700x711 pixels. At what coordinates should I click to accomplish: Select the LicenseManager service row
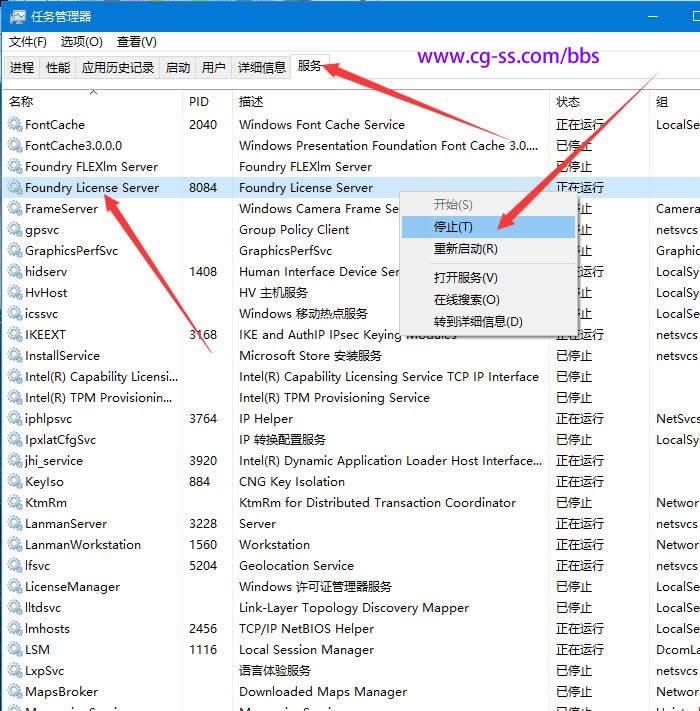click(72, 587)
